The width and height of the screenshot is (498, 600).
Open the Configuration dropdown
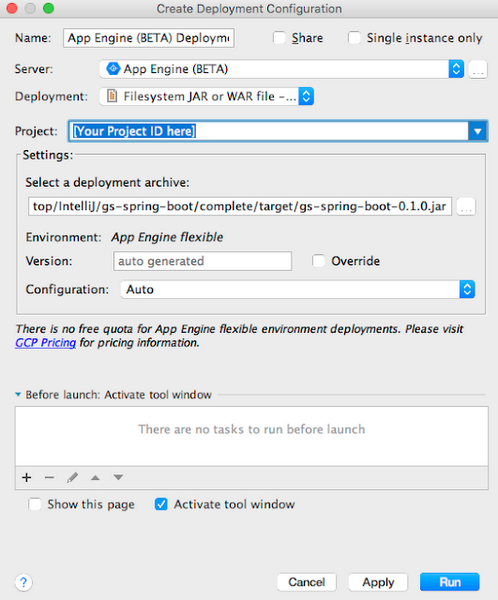298,290
